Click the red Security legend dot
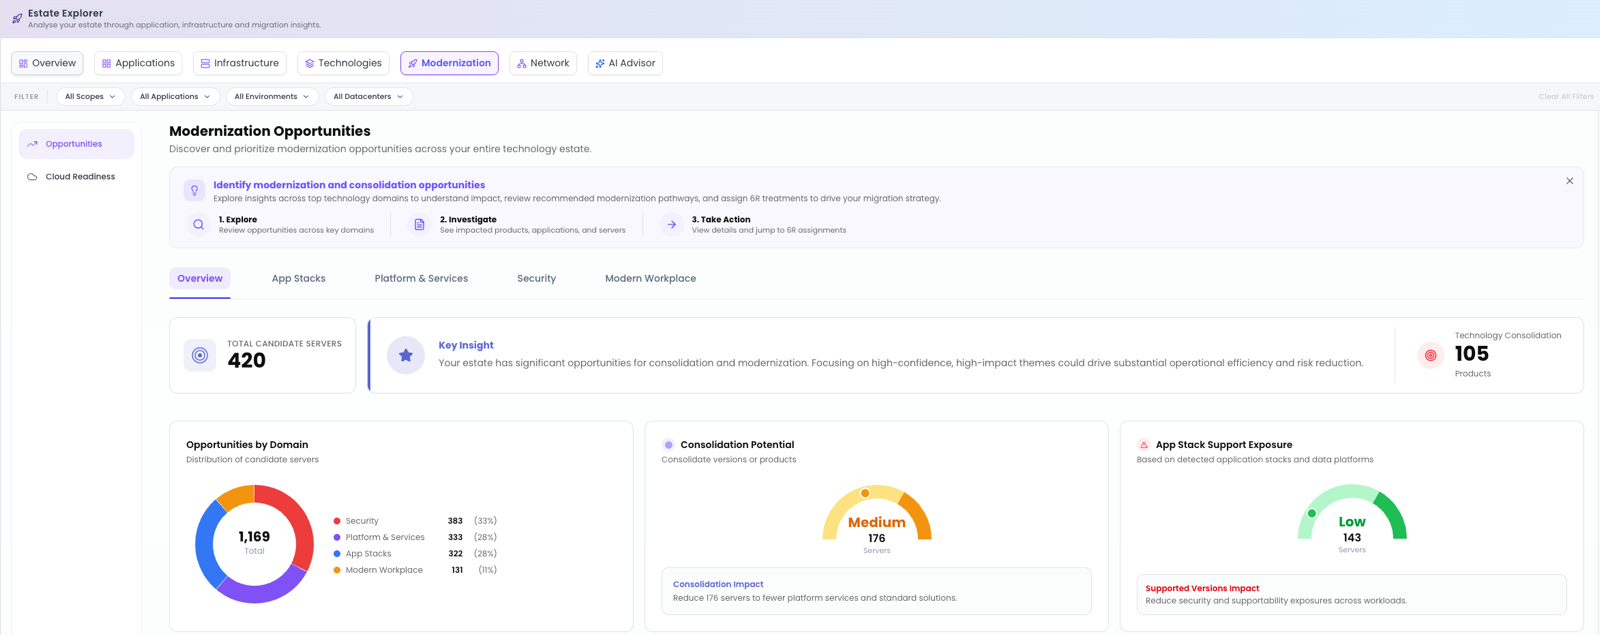The width and height of the screenshot is (1600, 635). (x=337, y=521)
